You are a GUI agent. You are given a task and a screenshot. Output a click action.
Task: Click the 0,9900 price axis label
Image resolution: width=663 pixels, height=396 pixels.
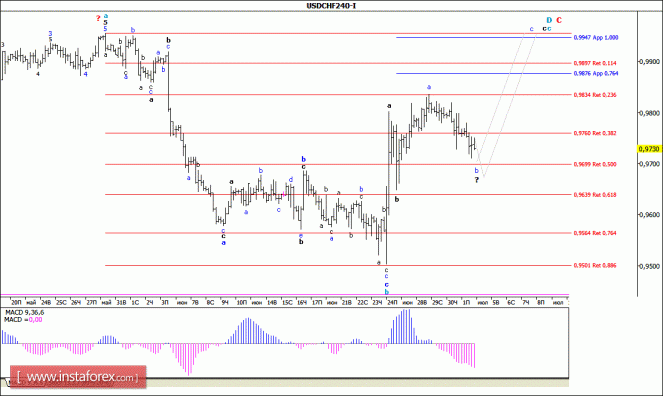tap(649, 62)
